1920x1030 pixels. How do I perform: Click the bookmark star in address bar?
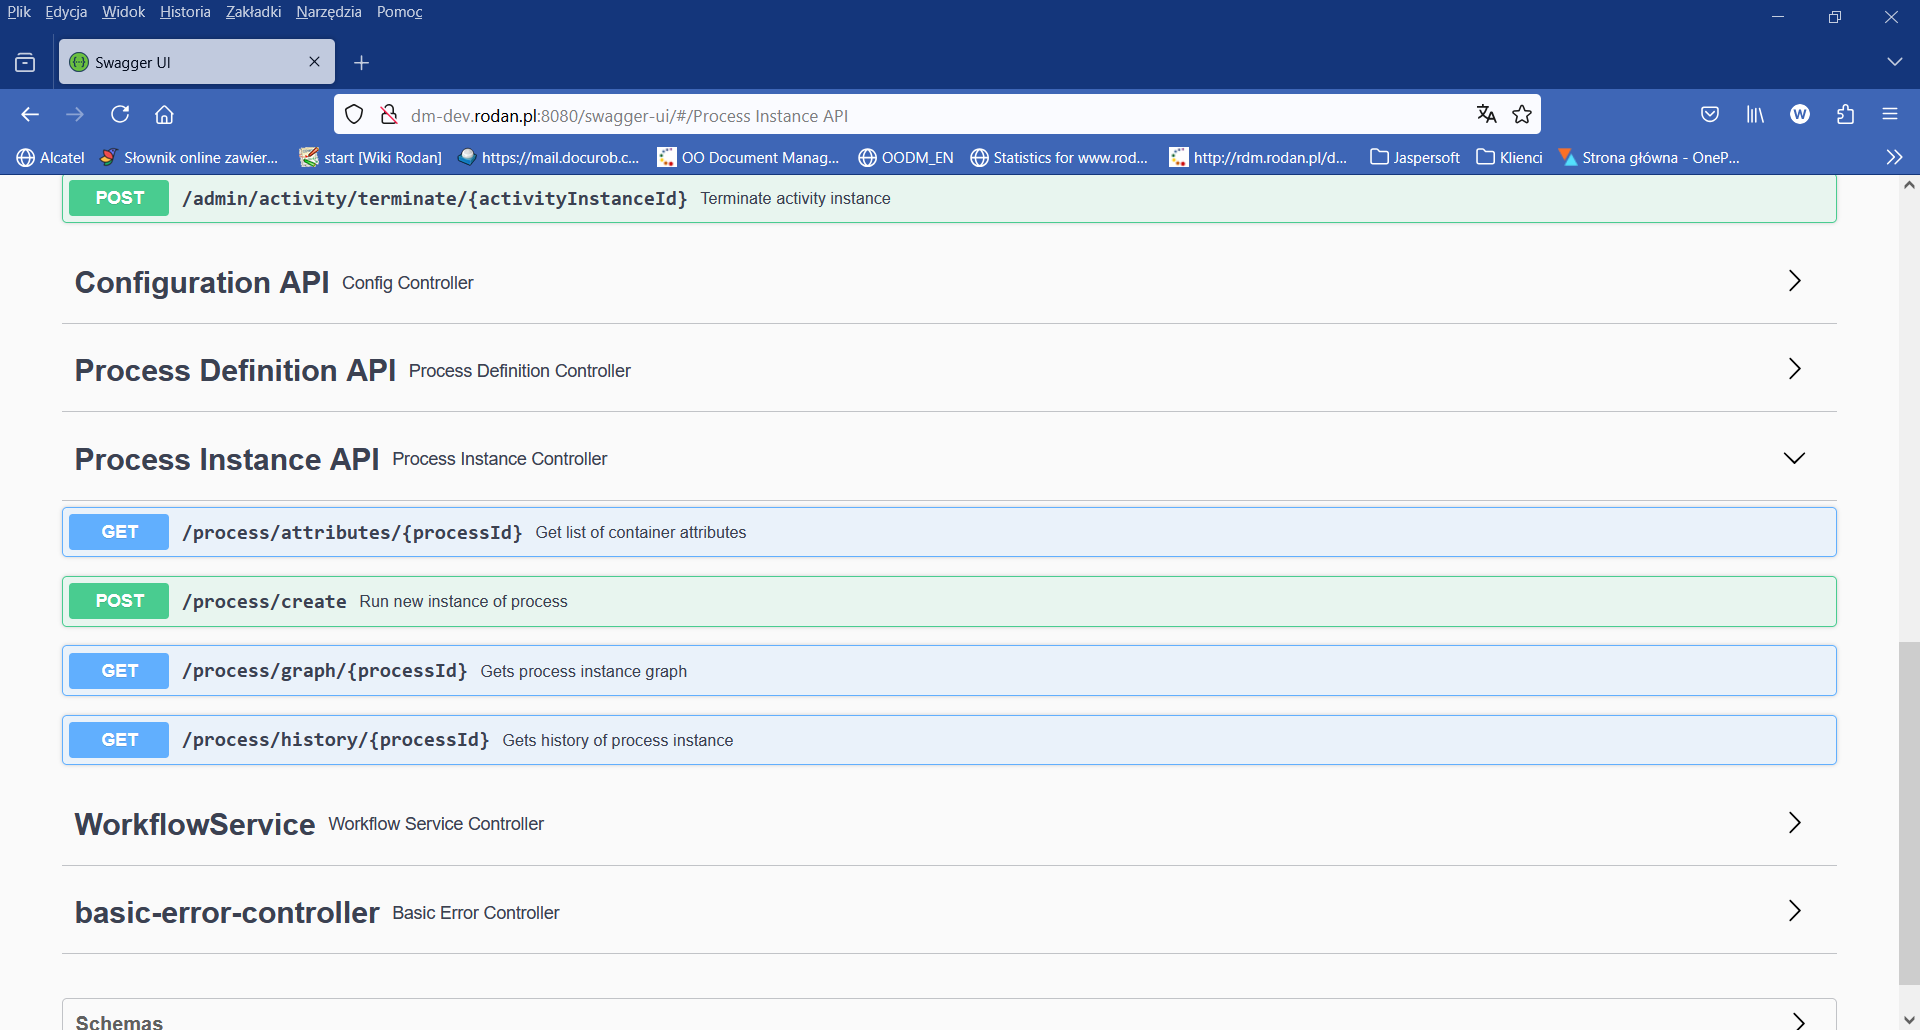pyautogui.click(x=1522, y=114)
